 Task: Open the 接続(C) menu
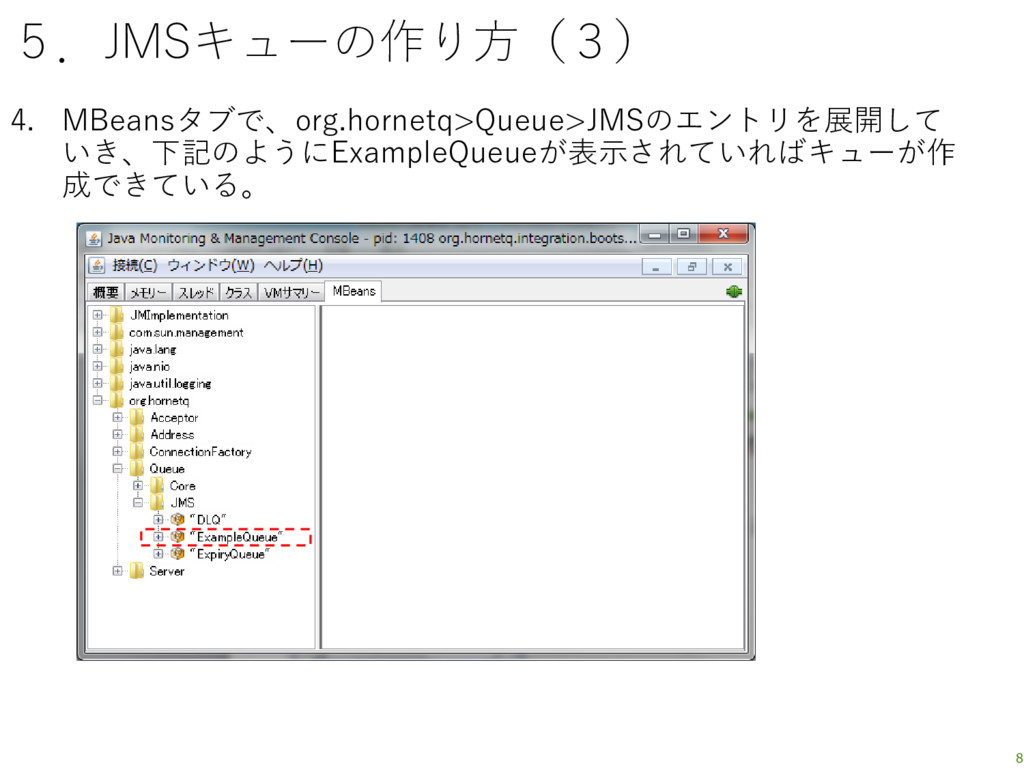(135, 266)
